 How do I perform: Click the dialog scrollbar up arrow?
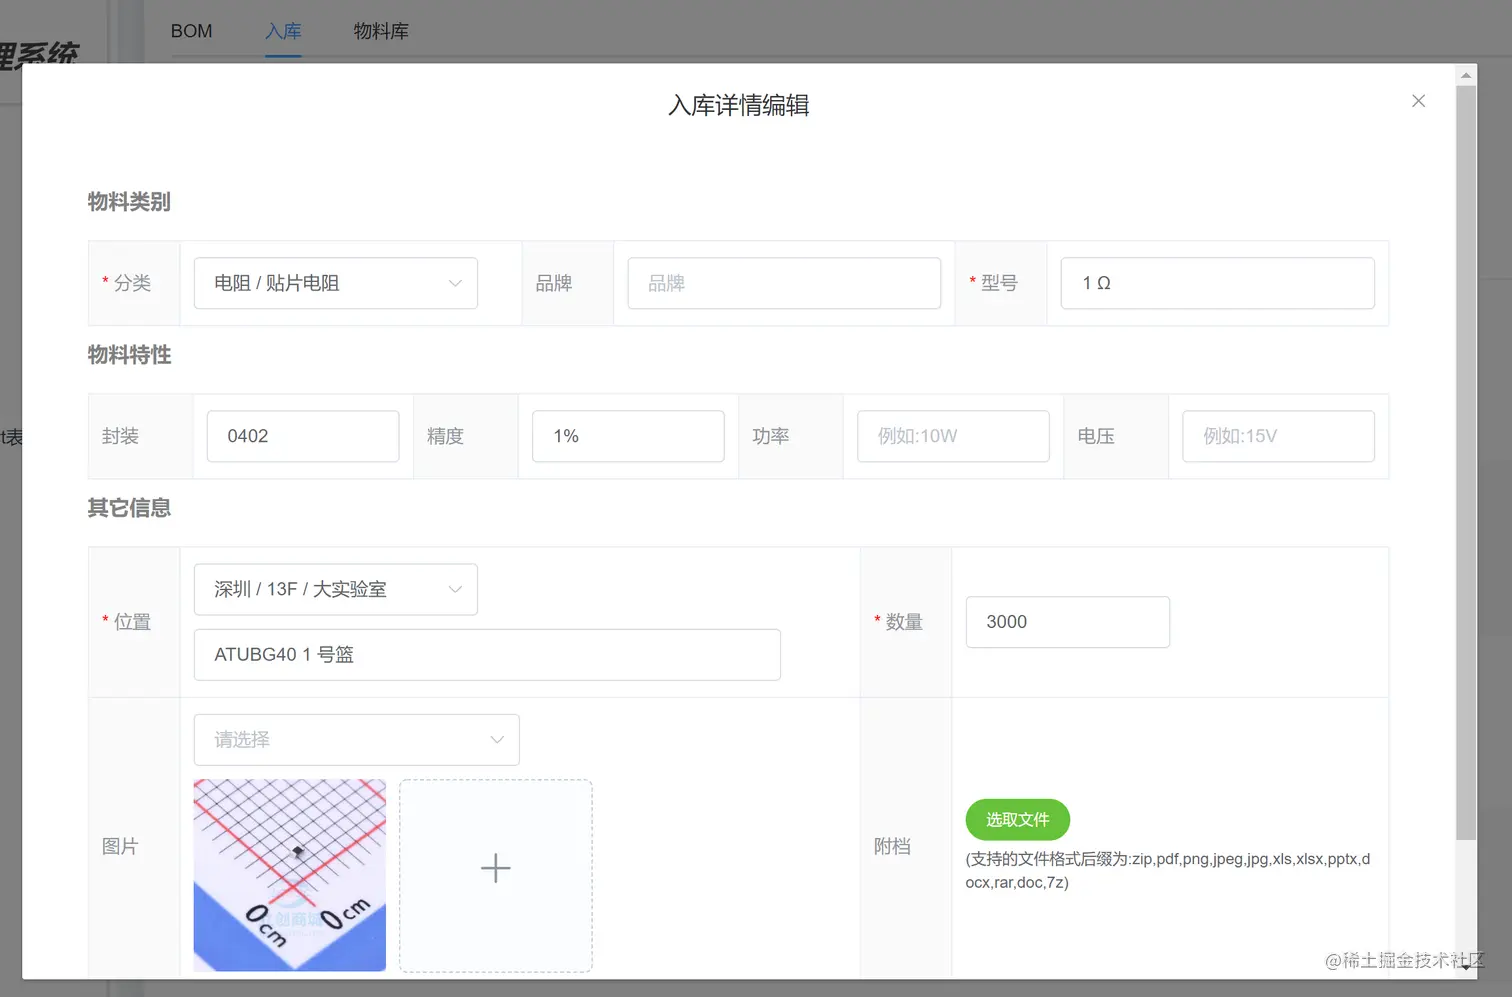coord(1466,75)
